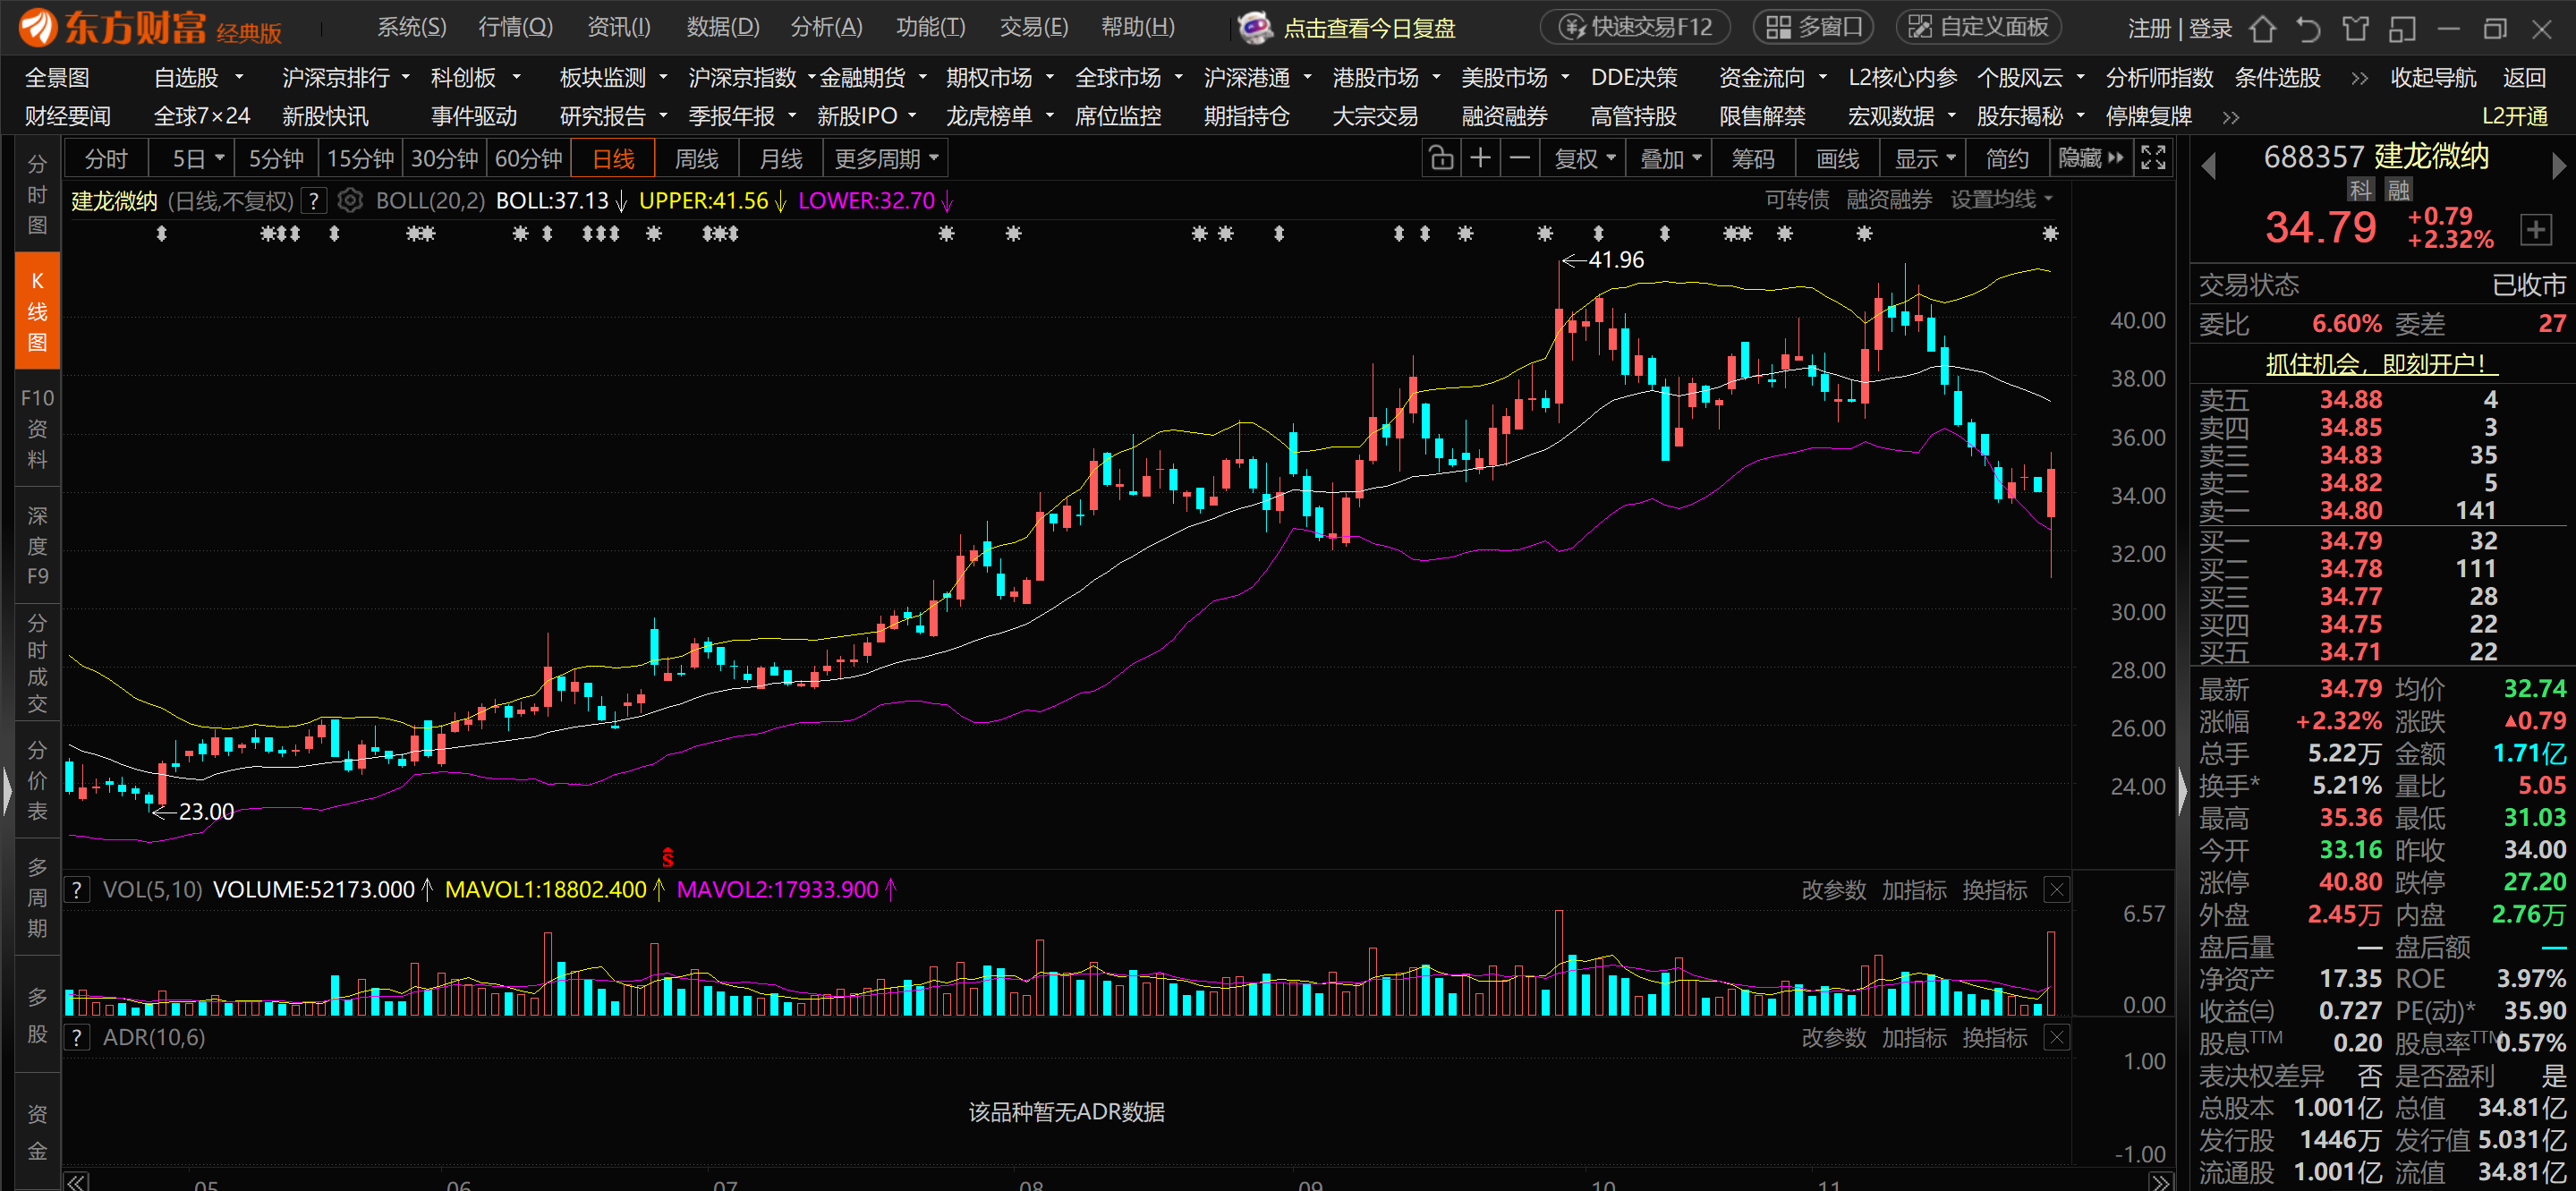Toggle 筹码 chip distribution view
Viewport: 2576px width, 1191px height.
point(1752,159)
